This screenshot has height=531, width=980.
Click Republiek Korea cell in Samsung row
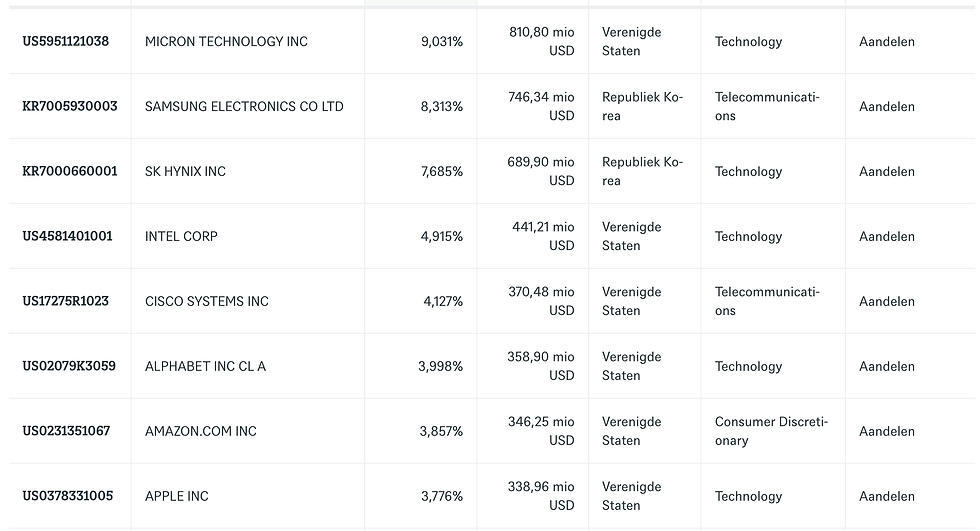click(x=642, y=106)
